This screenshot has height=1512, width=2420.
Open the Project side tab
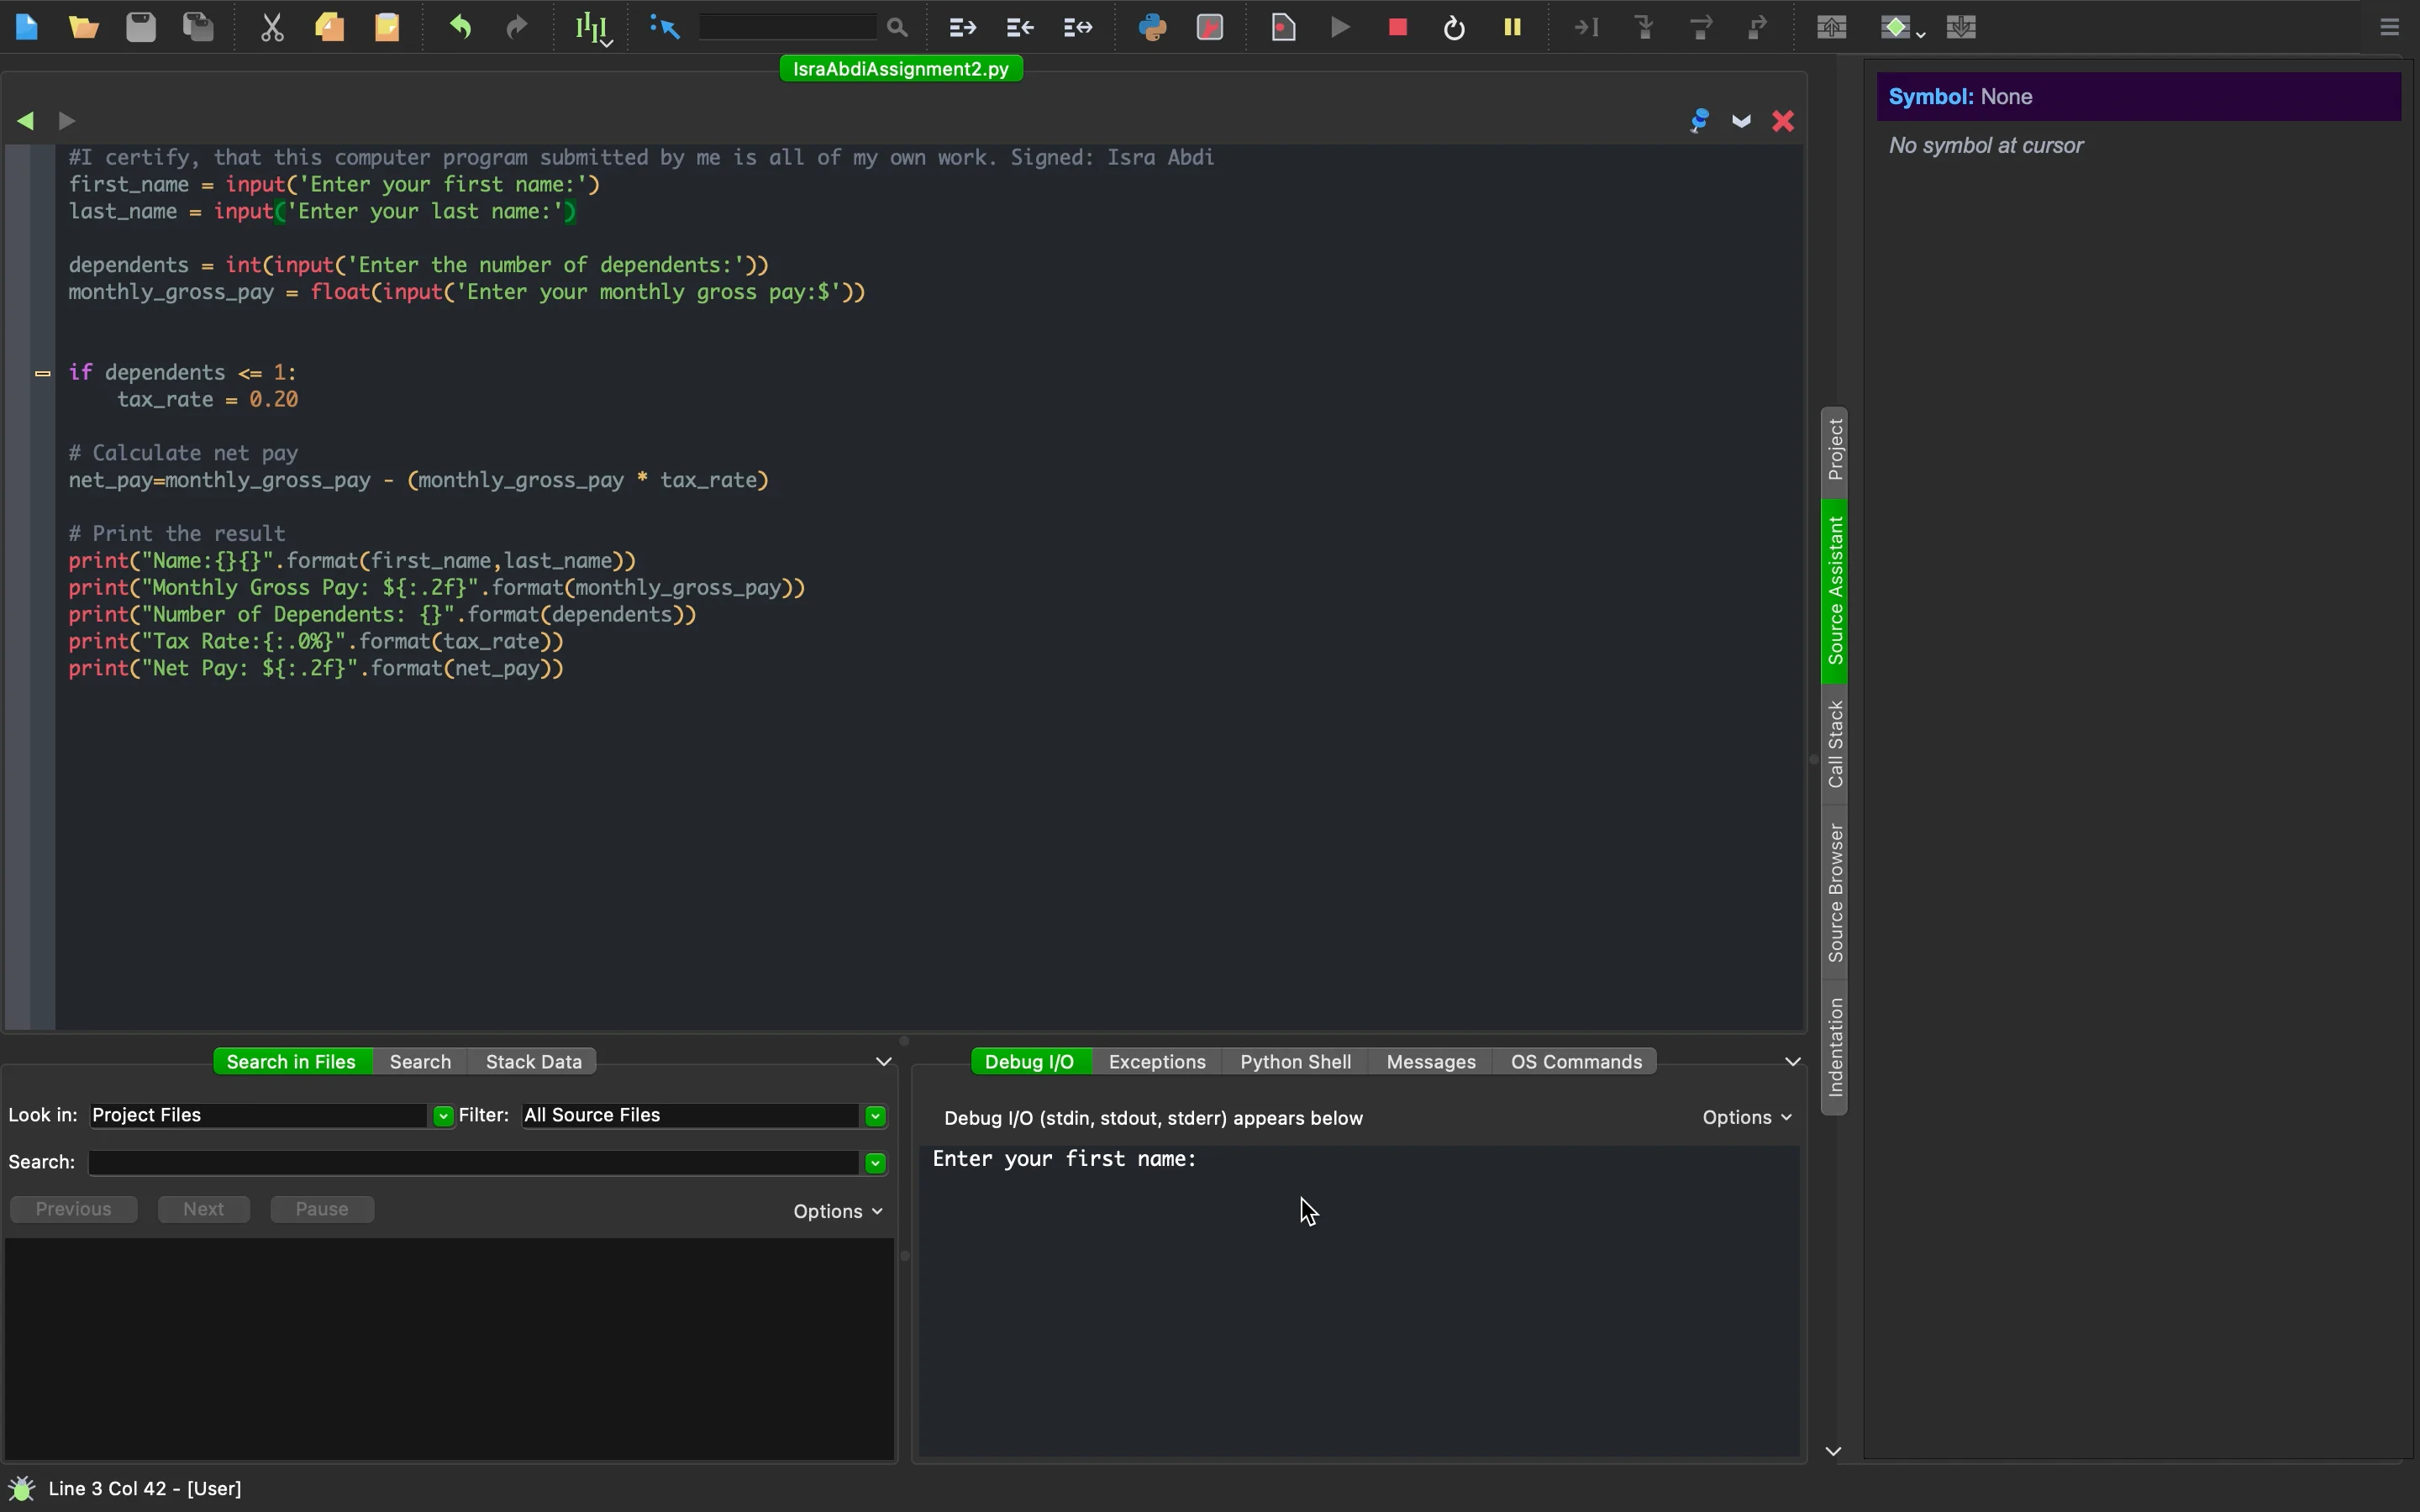[1835, 450]
